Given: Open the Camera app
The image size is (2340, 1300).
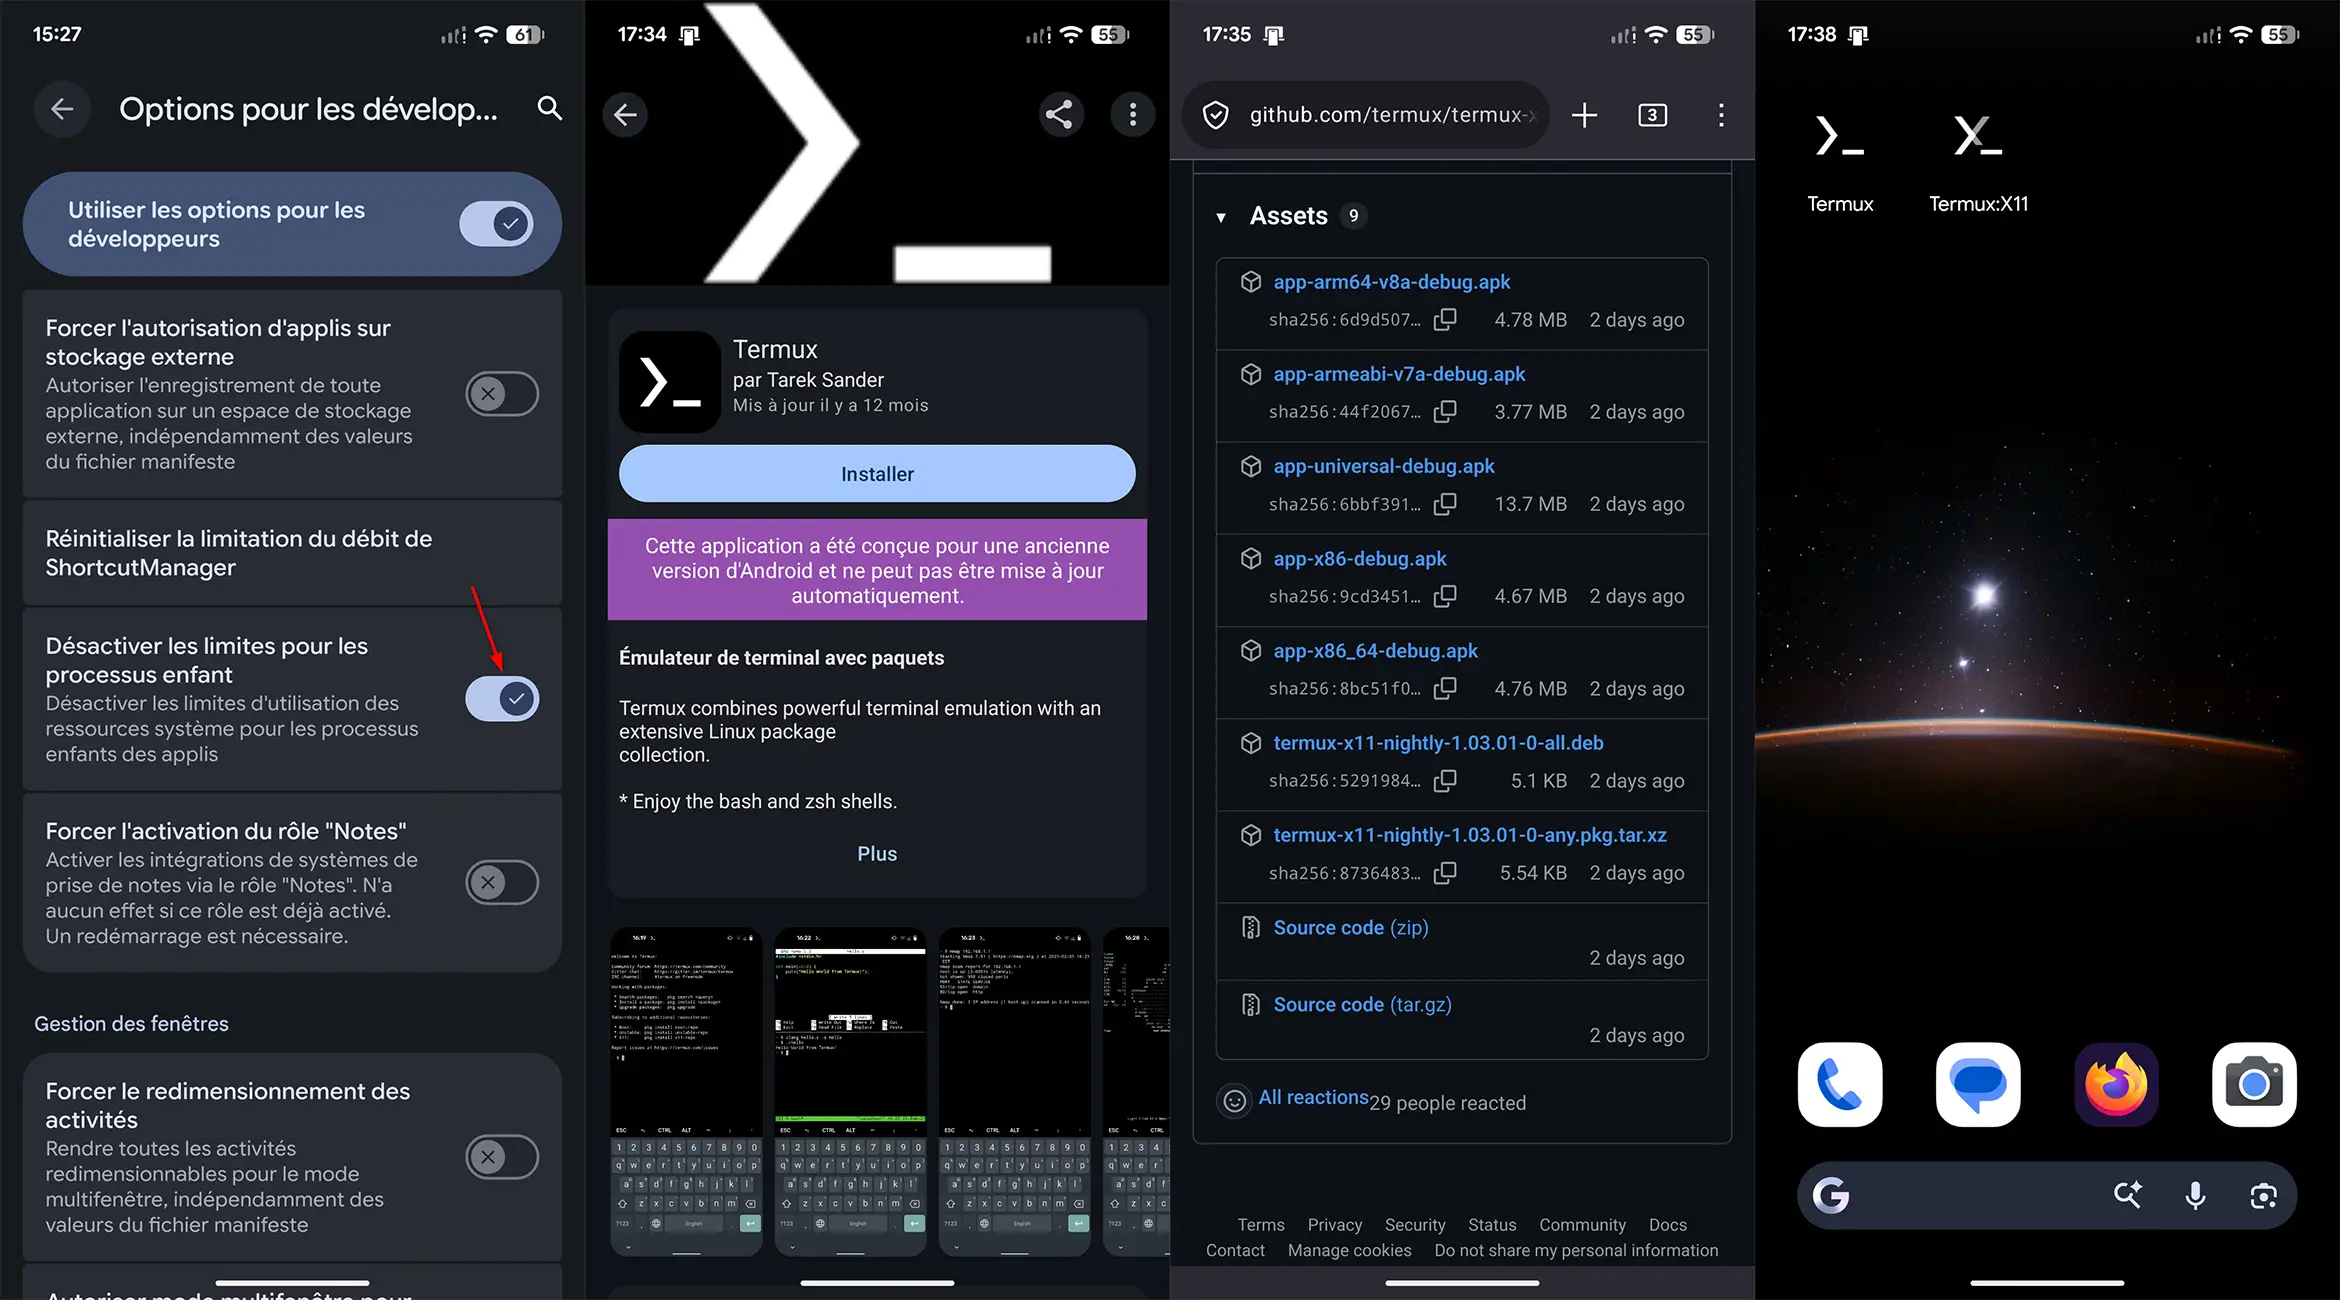Looking at the screenshot, I should pyautogui.click(x=2254, y=1085).
